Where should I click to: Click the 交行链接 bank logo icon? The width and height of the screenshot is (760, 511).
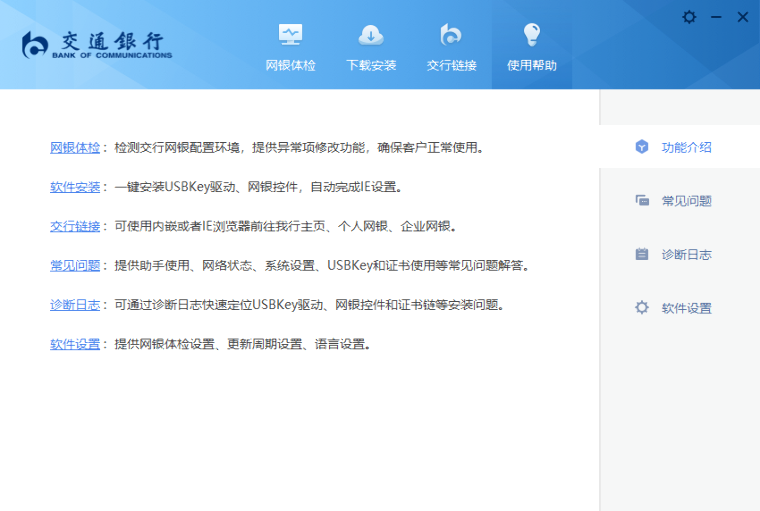click(451, 35)
